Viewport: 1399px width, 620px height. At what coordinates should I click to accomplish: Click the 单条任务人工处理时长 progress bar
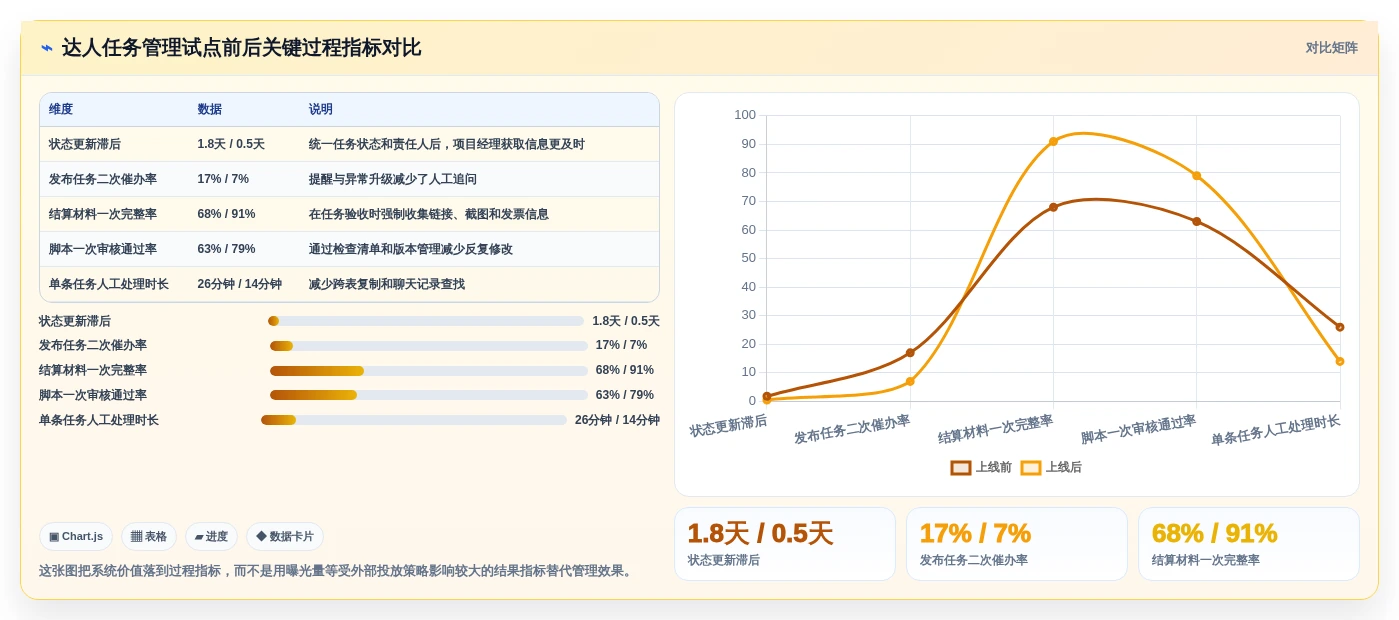(414, 420)
